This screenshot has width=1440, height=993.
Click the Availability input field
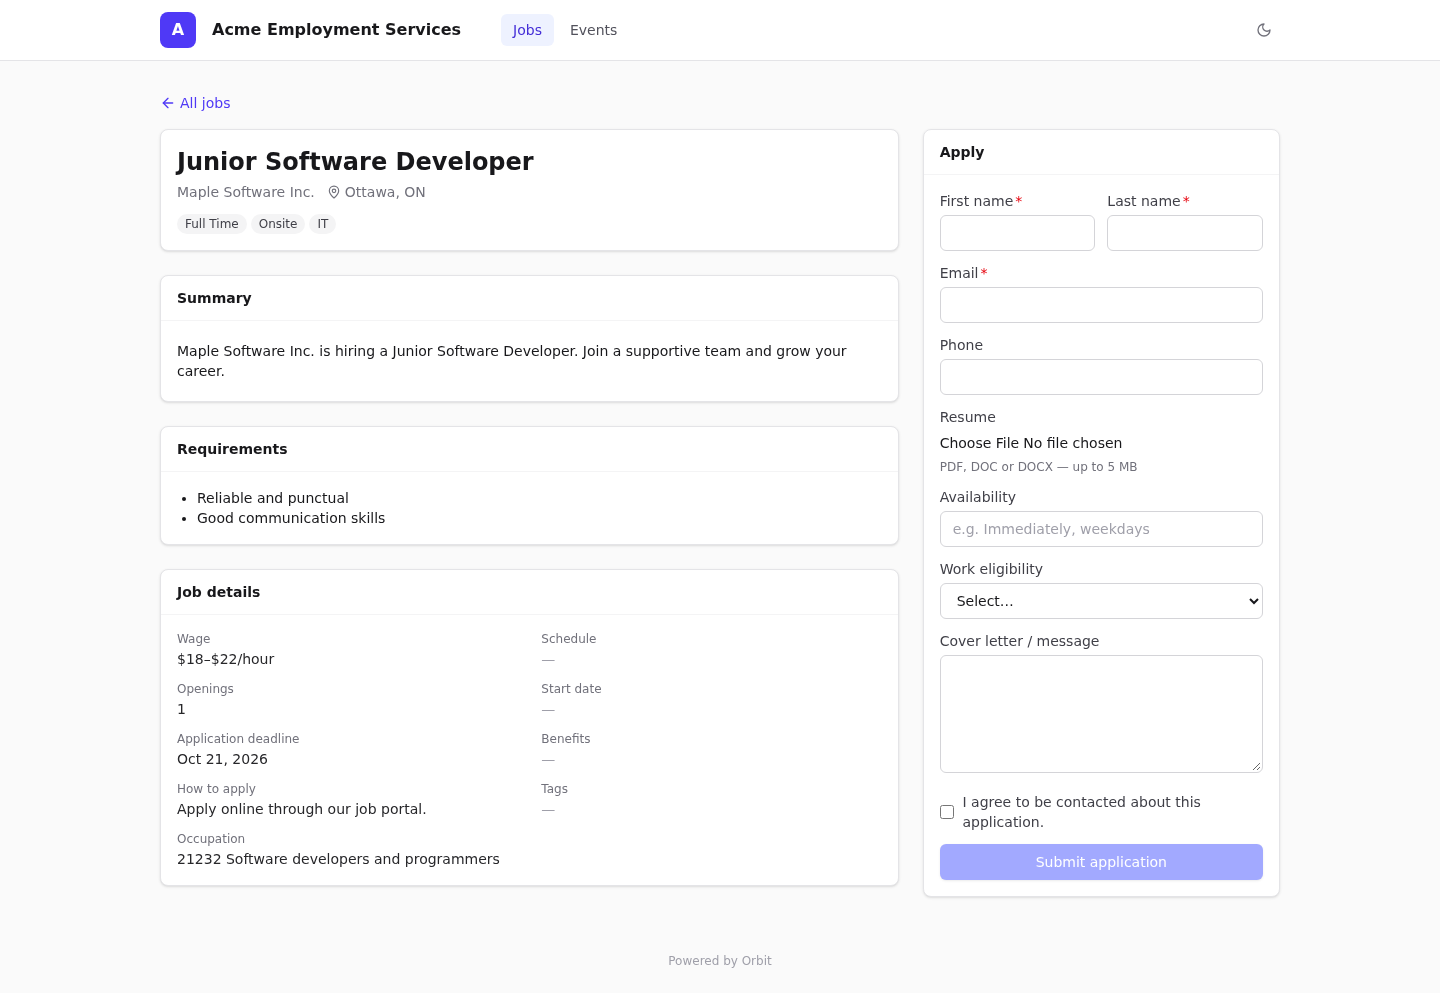1101,529
